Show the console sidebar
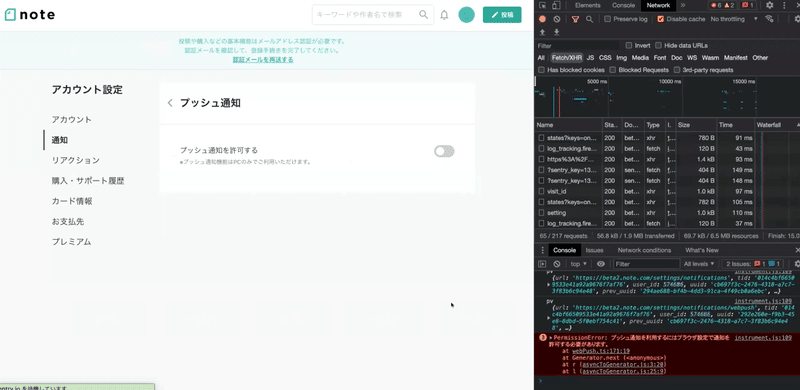The height and width of the screenshot is (390, 800). click(x=542, y=264)
